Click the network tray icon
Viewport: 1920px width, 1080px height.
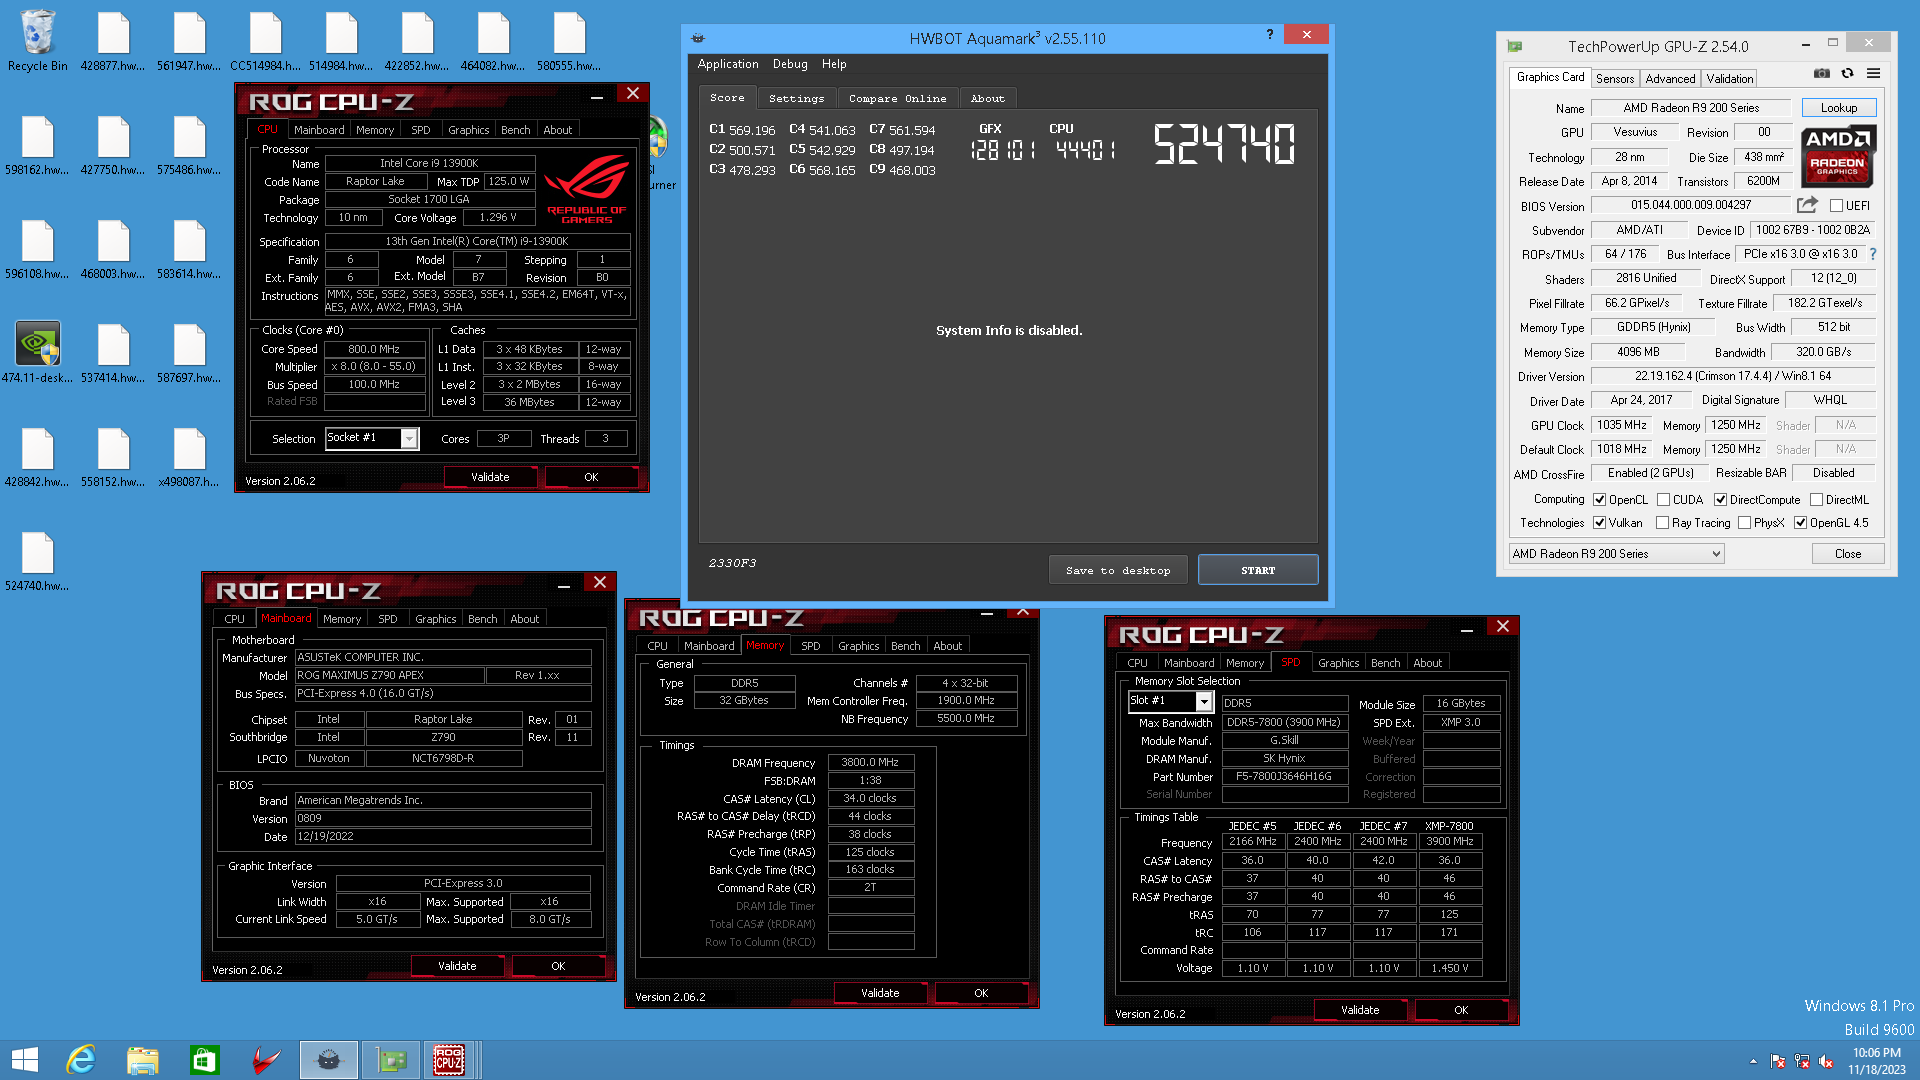(1802, 1061)
